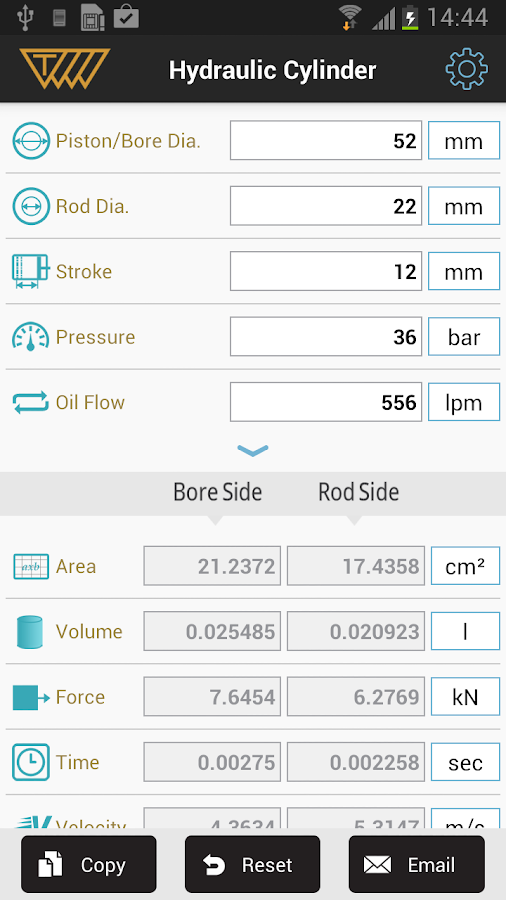Image resolution: width=506 pixels, height=900 pixels.
Task: Tap Bore Side time value 0.00275
Action: tap(212, 762)
